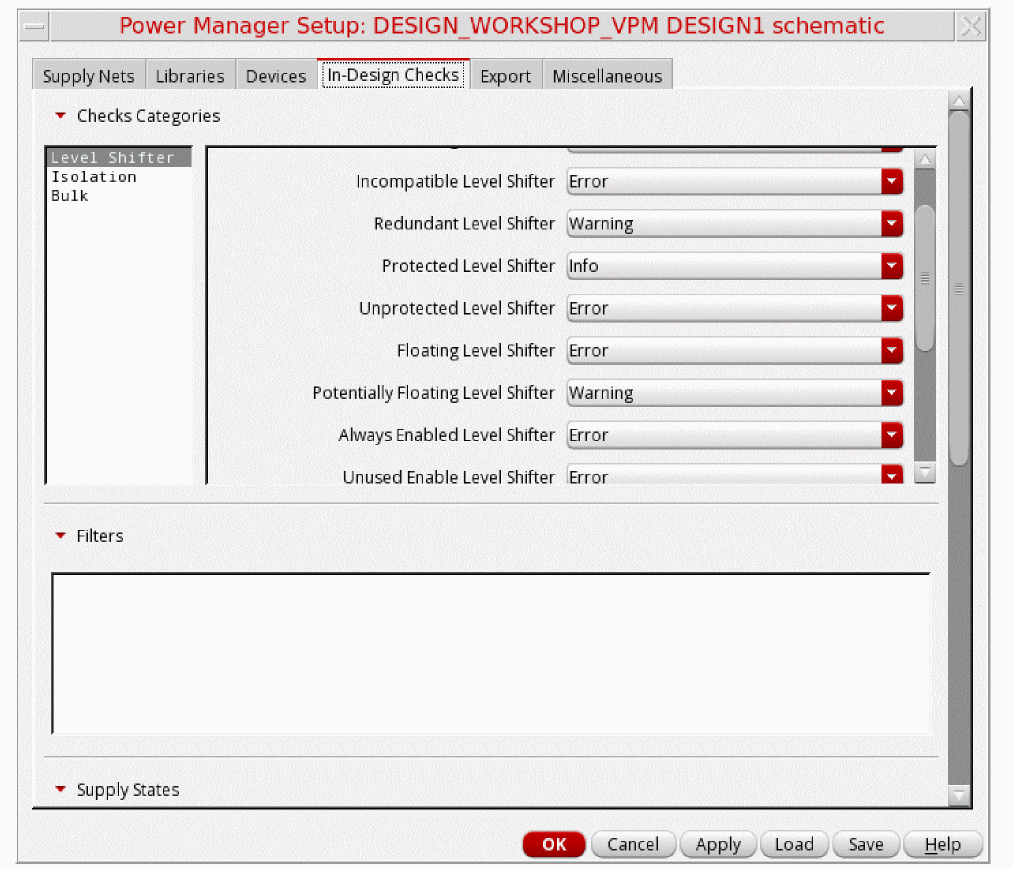Close the Power Manager Setup window
The image size is (1013, 869).
click(x=971, y=26)
